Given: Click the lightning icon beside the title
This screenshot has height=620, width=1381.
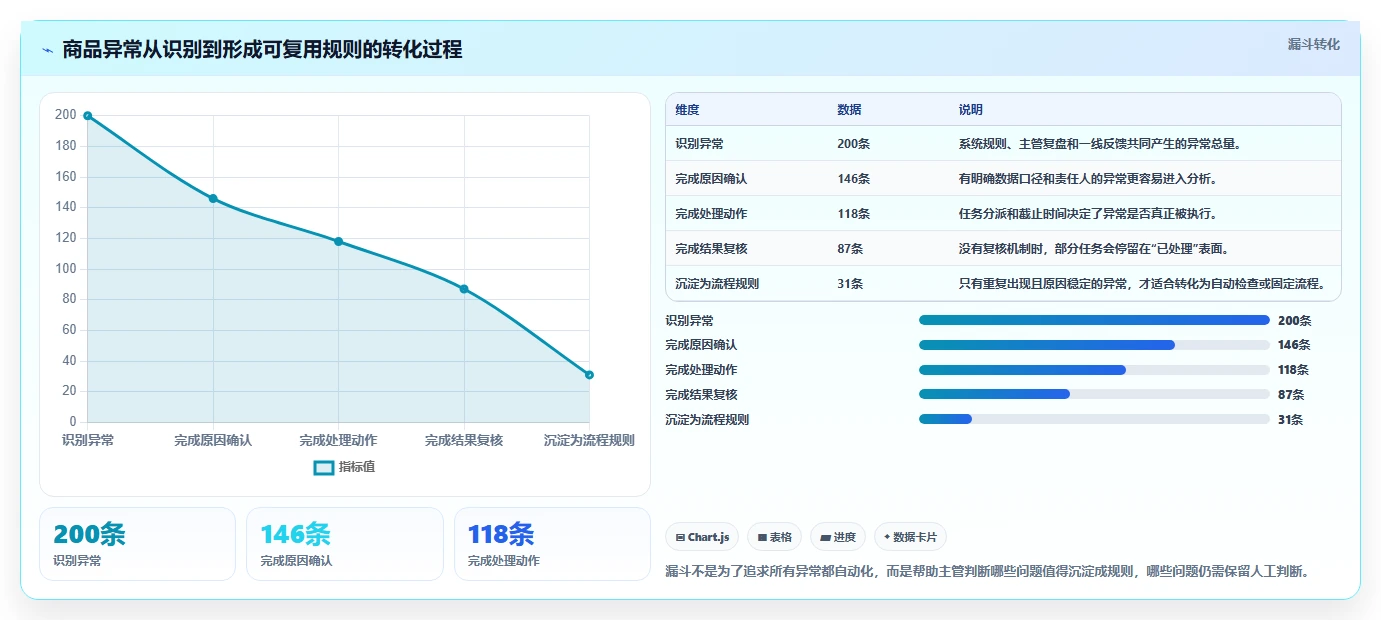Looking at the screenshot, I should pyautogui.click(x=48, y=50).
